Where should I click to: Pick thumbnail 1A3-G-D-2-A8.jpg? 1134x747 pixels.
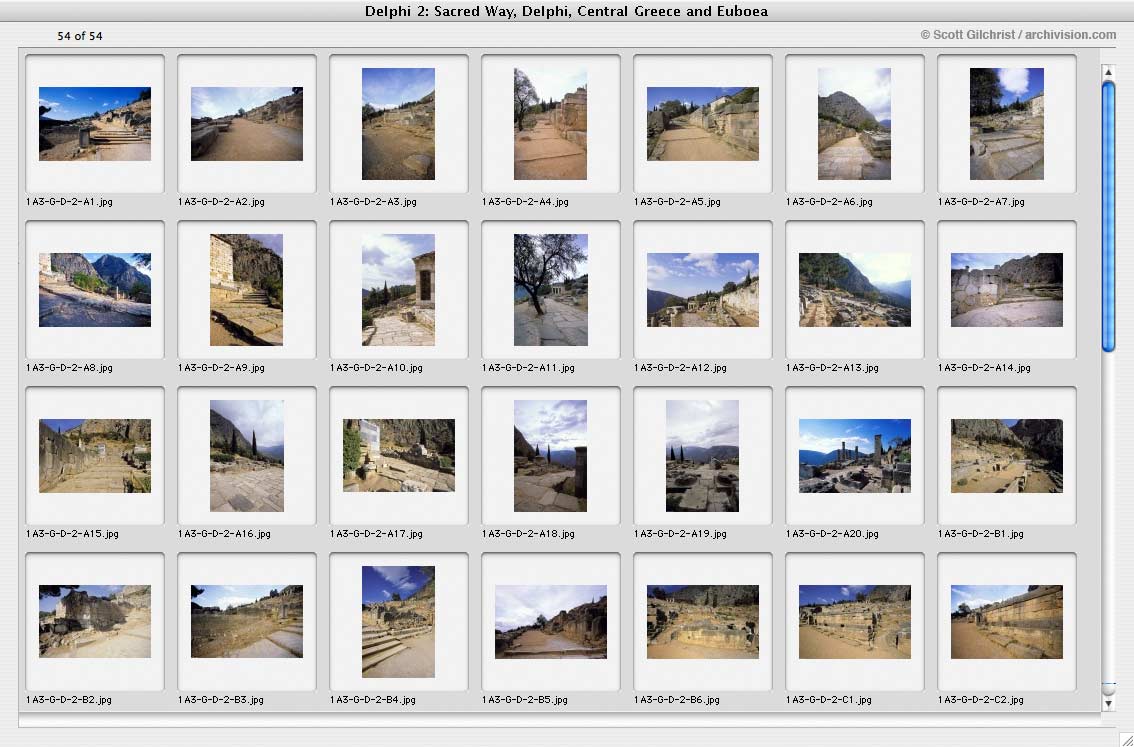tap(95, 290)
